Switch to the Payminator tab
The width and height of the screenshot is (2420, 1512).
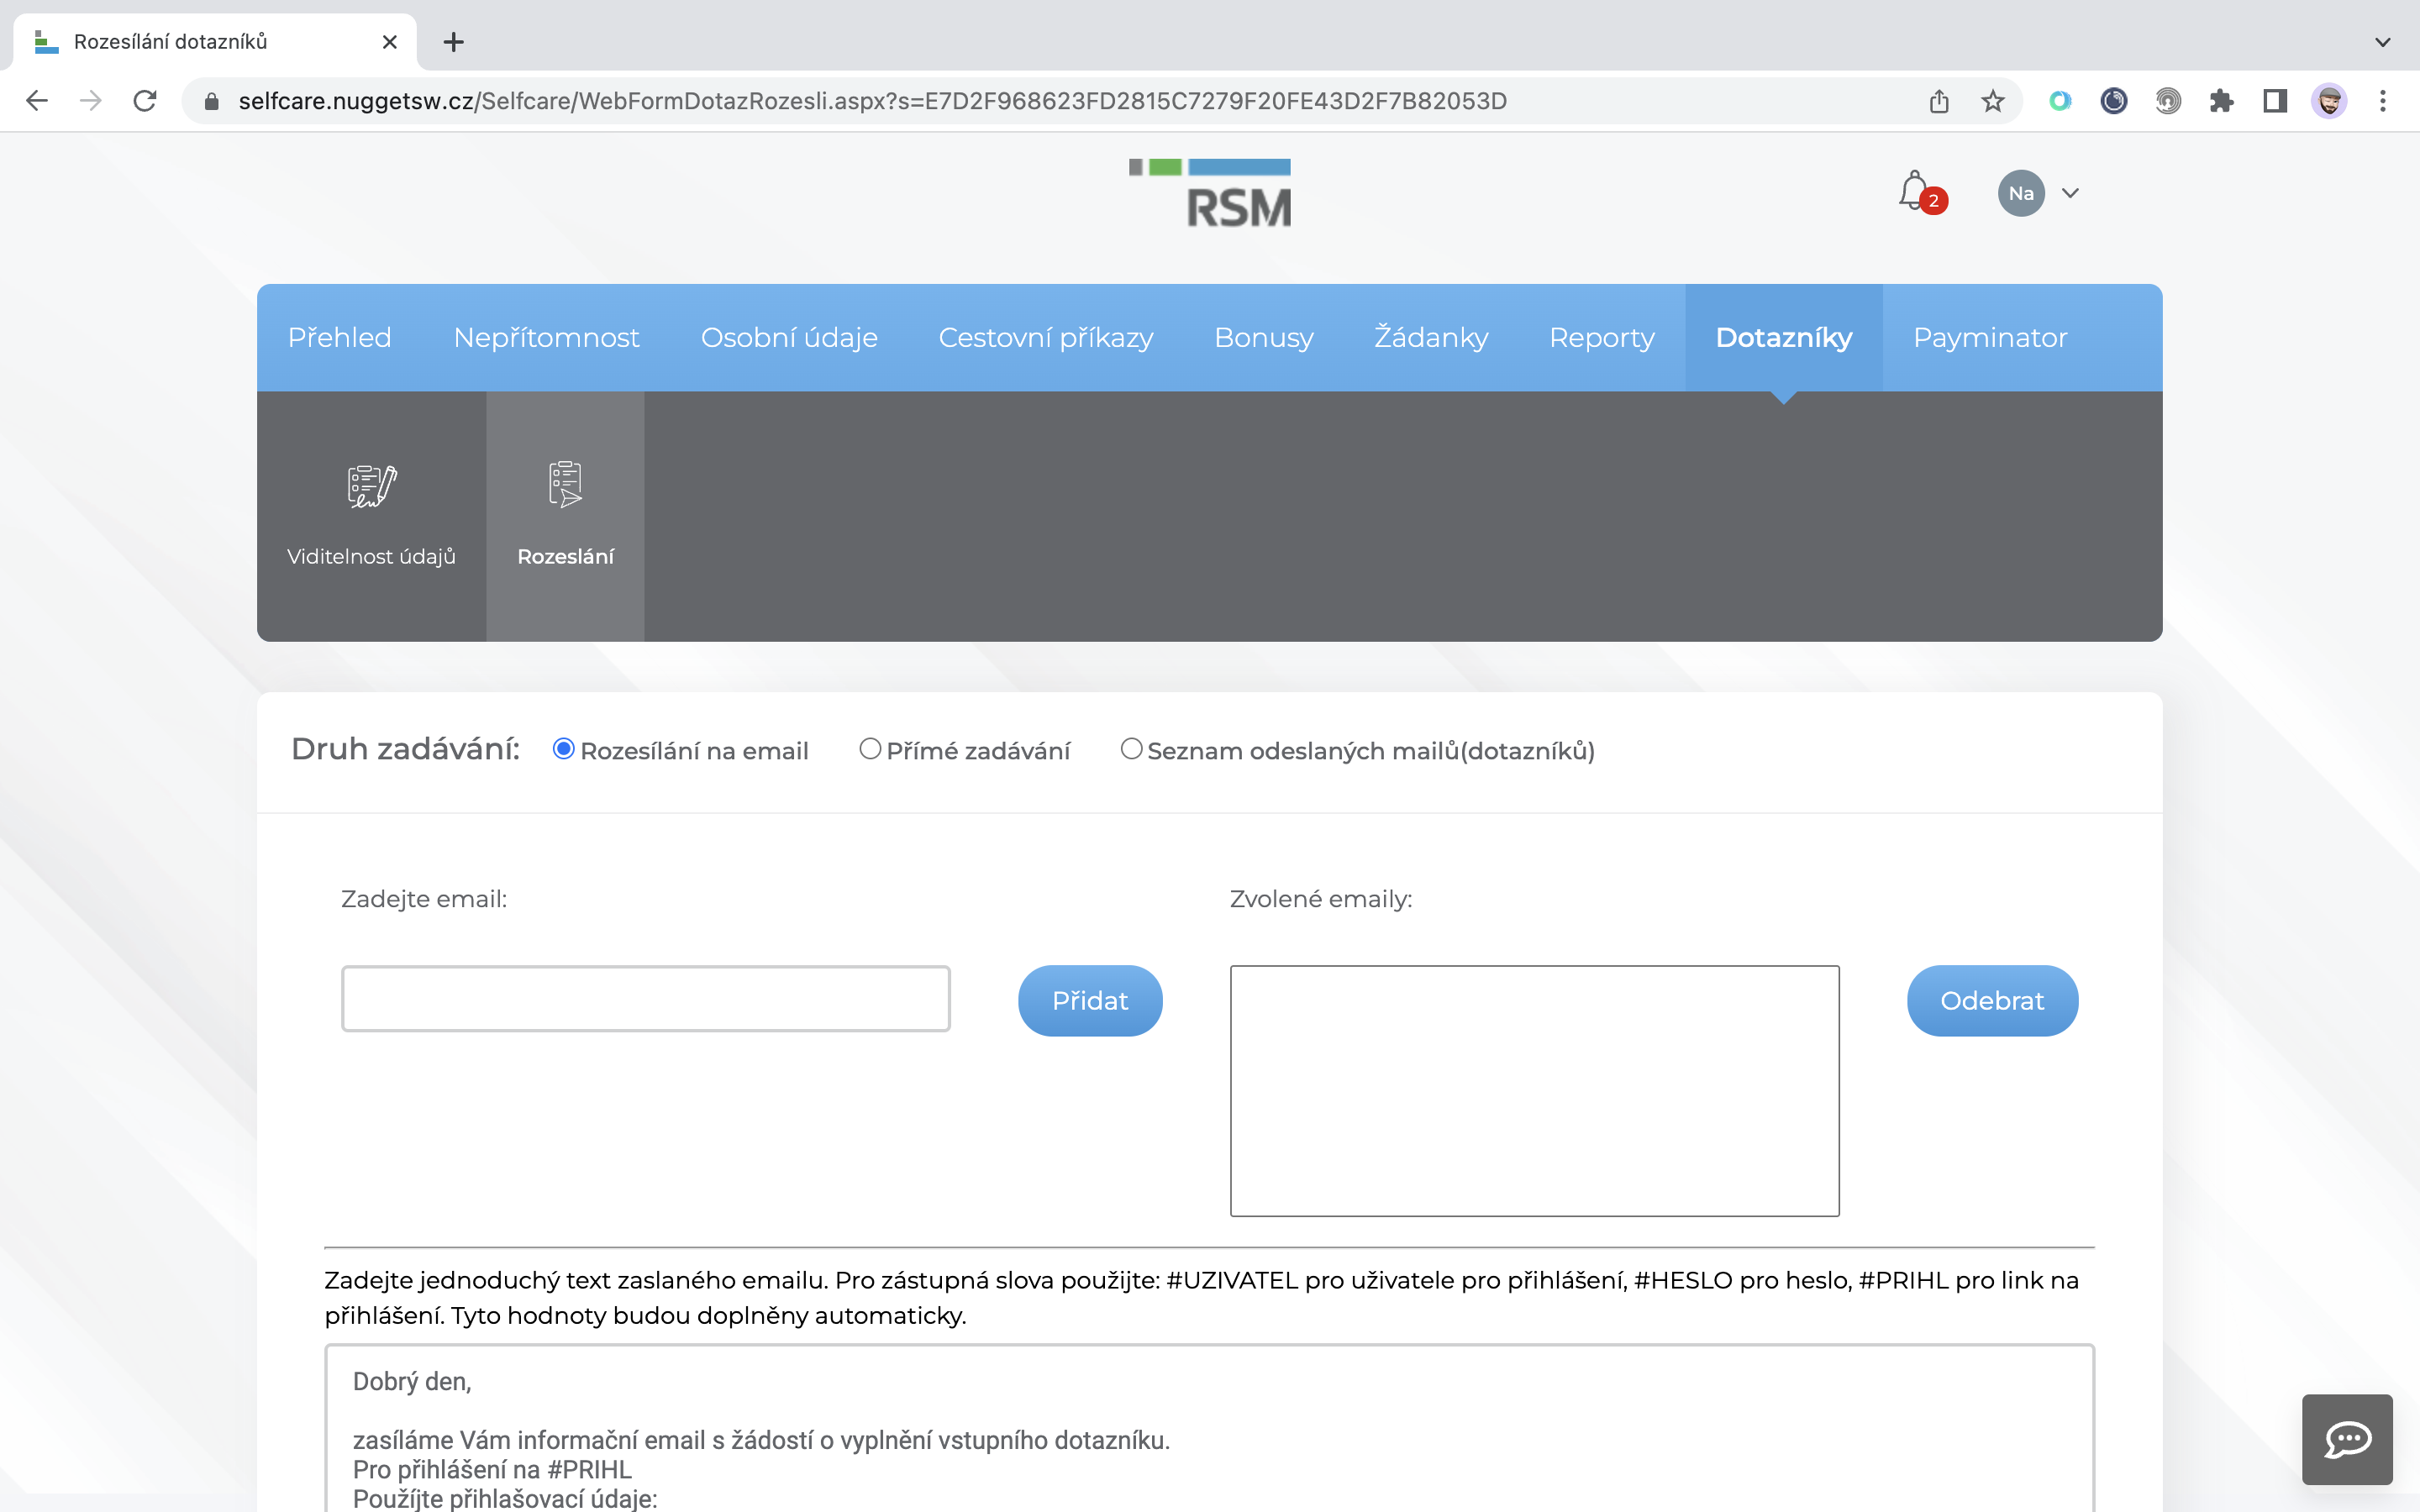(x=1990, y=338)
